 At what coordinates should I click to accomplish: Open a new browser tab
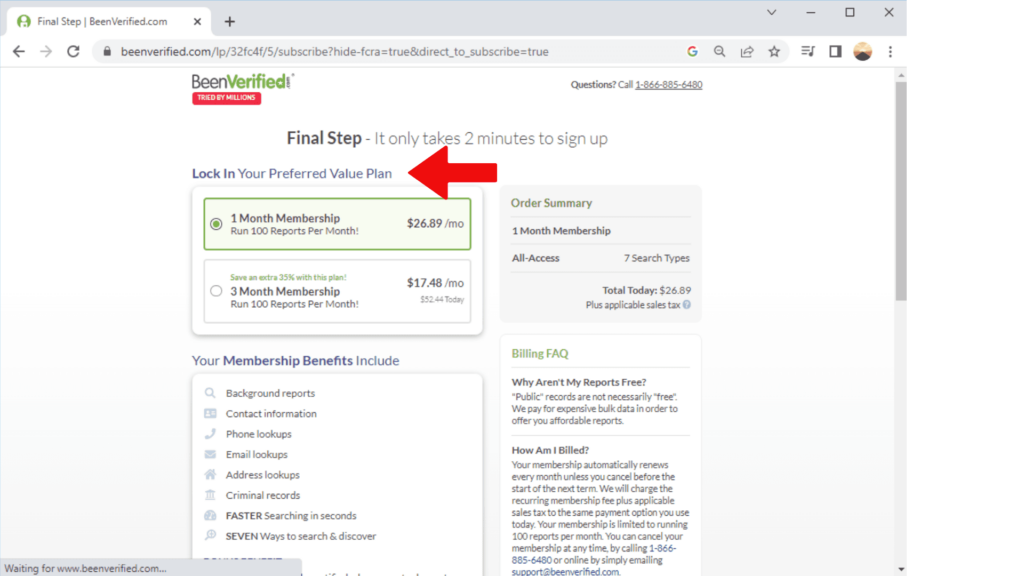229,22
